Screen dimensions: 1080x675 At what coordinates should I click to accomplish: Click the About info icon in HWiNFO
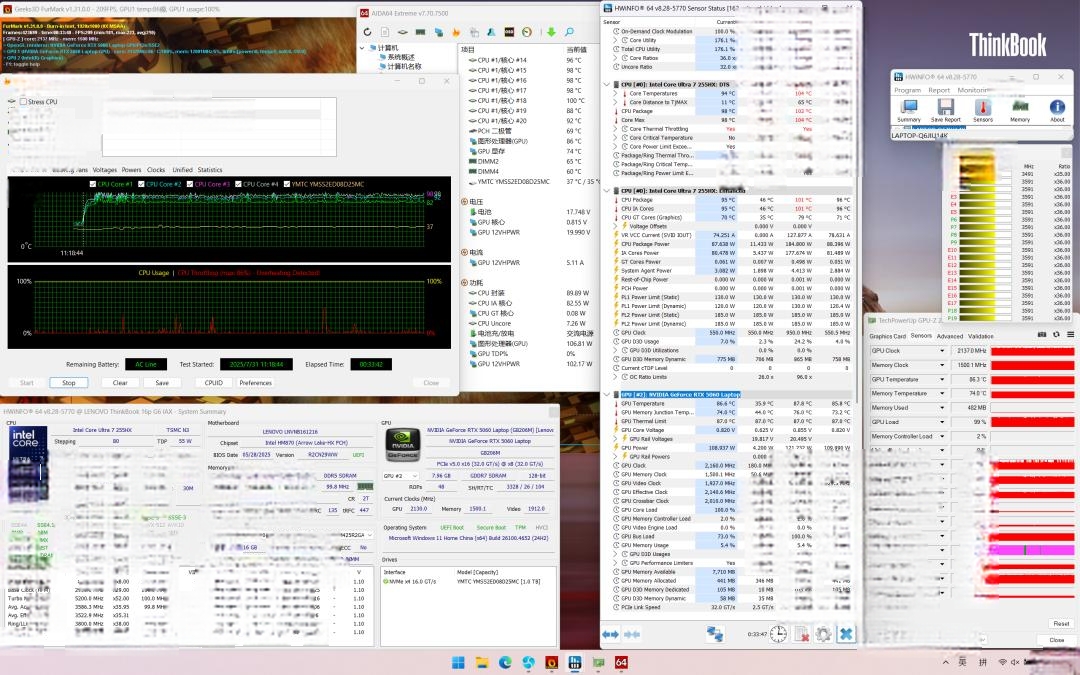pyautogui.click(x=1057, y=110)
